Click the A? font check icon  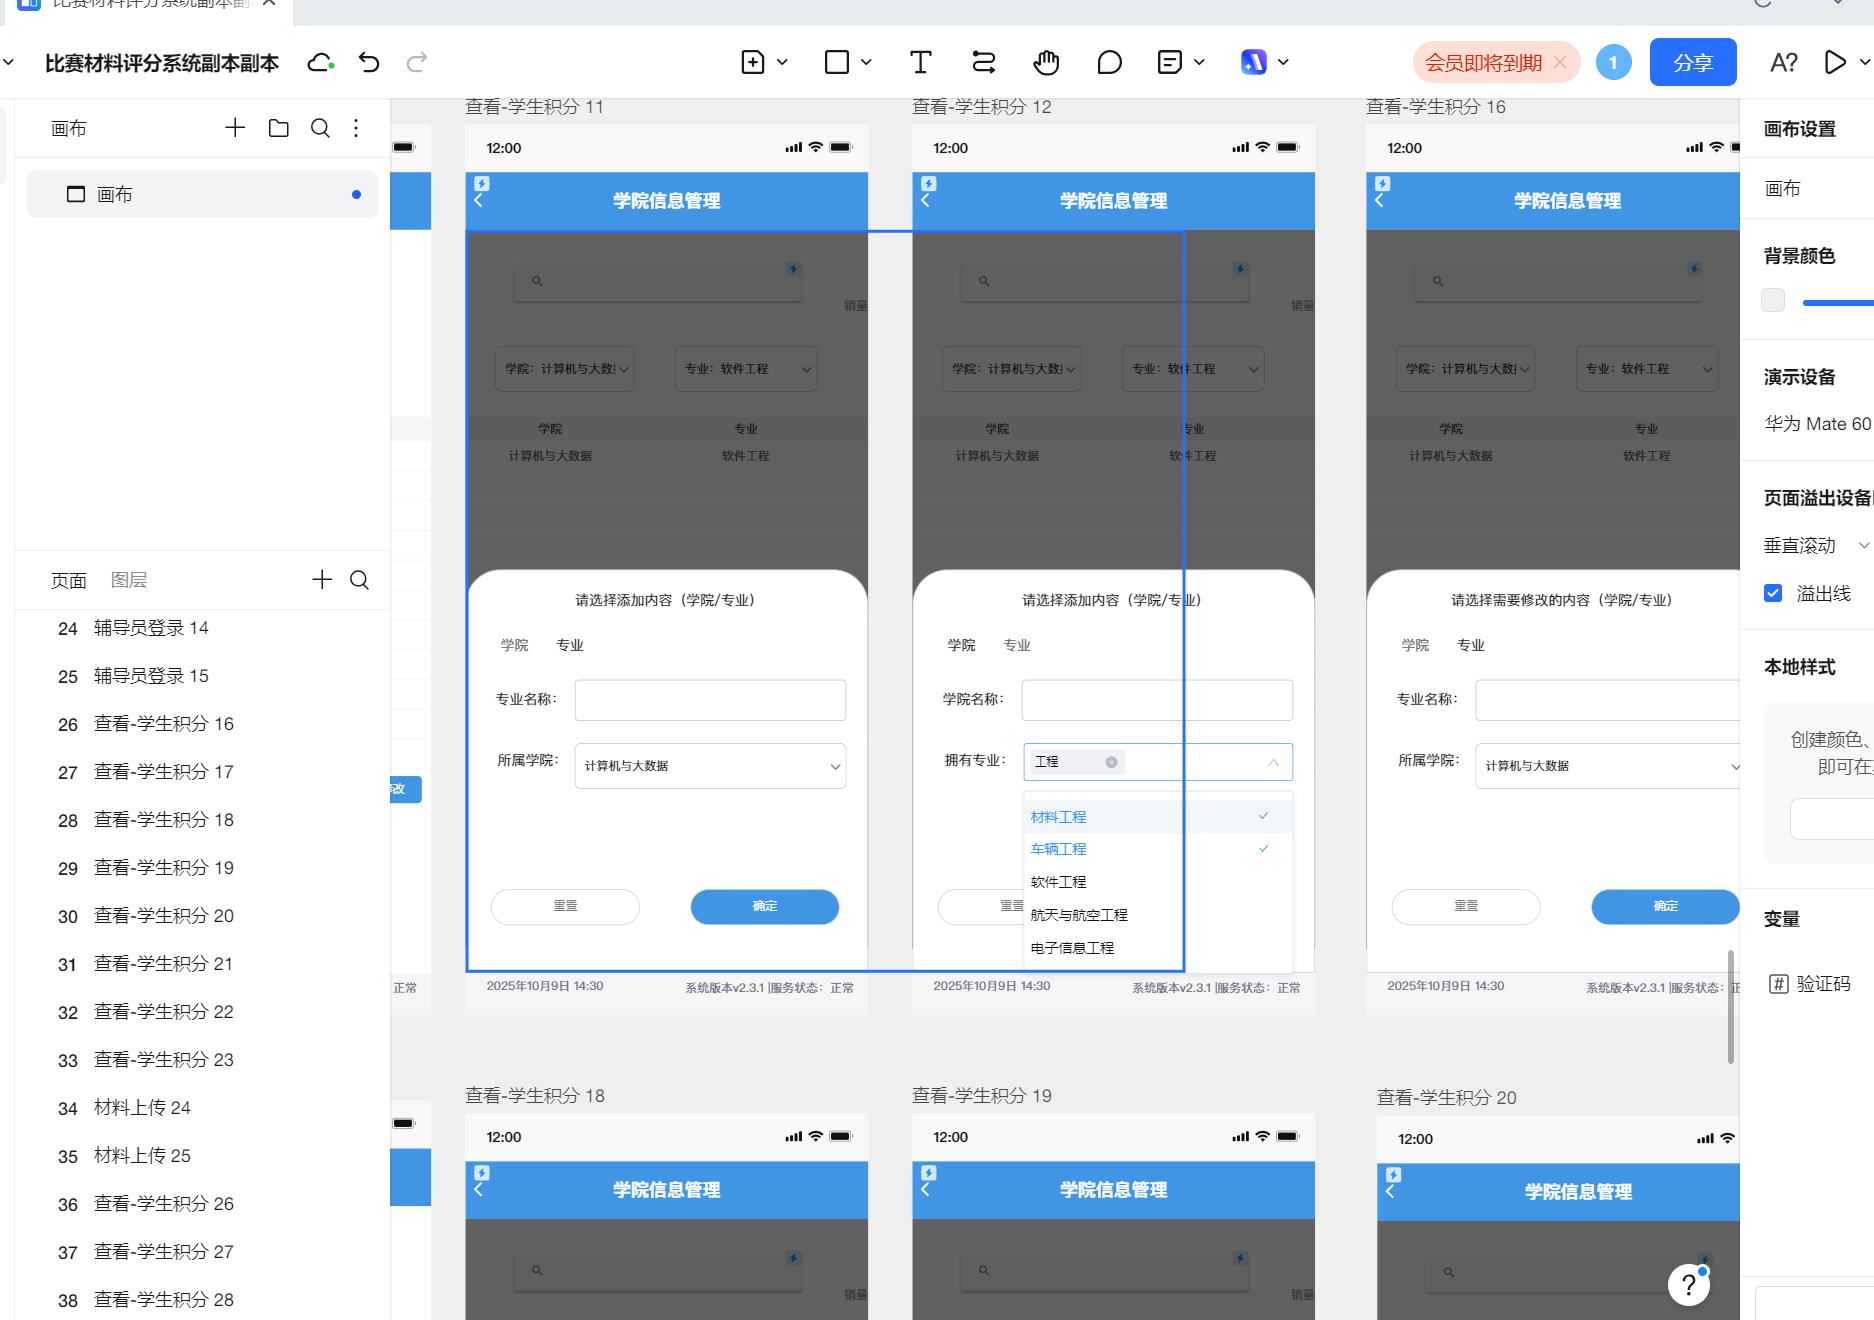pyautogui.click(x=1783, y=63)
